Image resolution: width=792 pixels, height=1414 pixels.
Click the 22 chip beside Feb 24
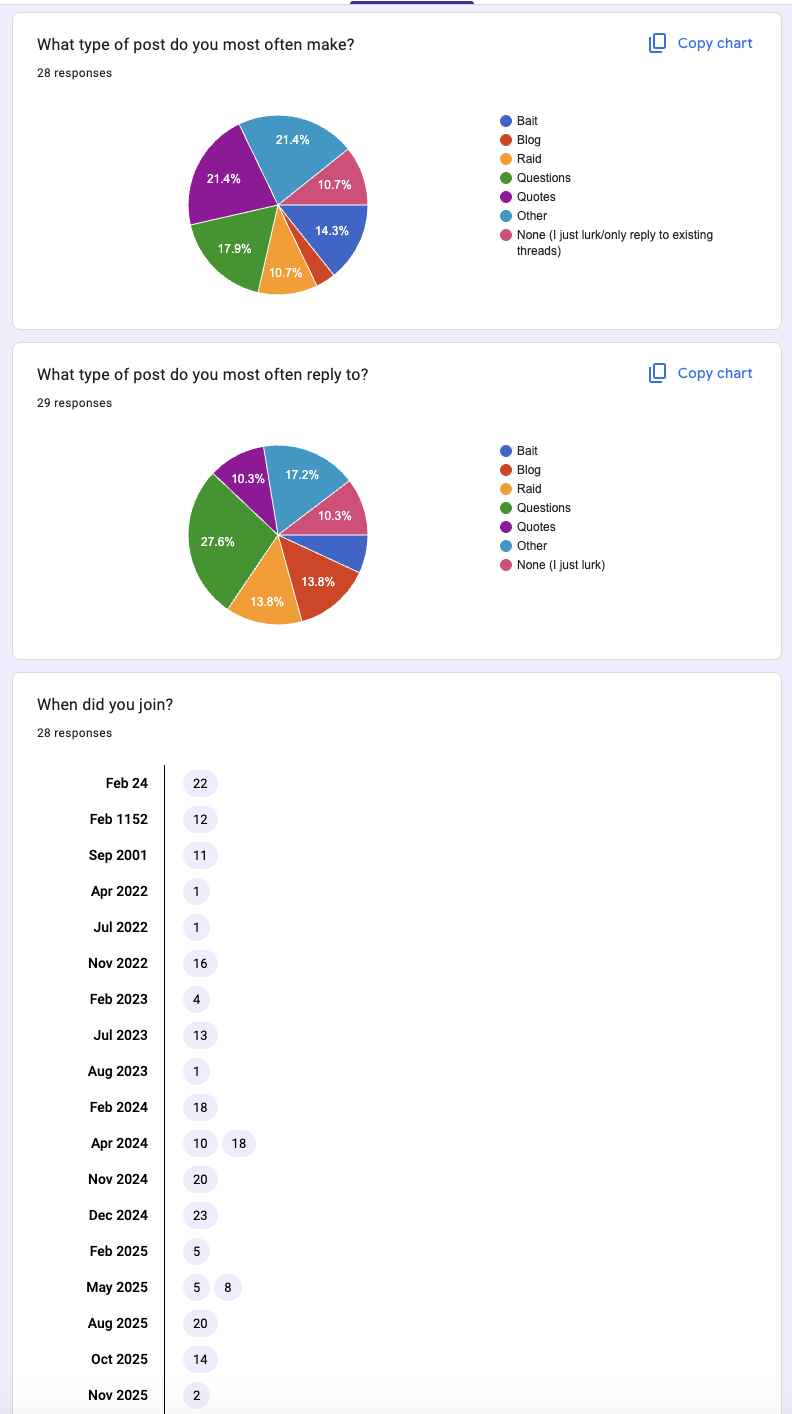[200, 783]
